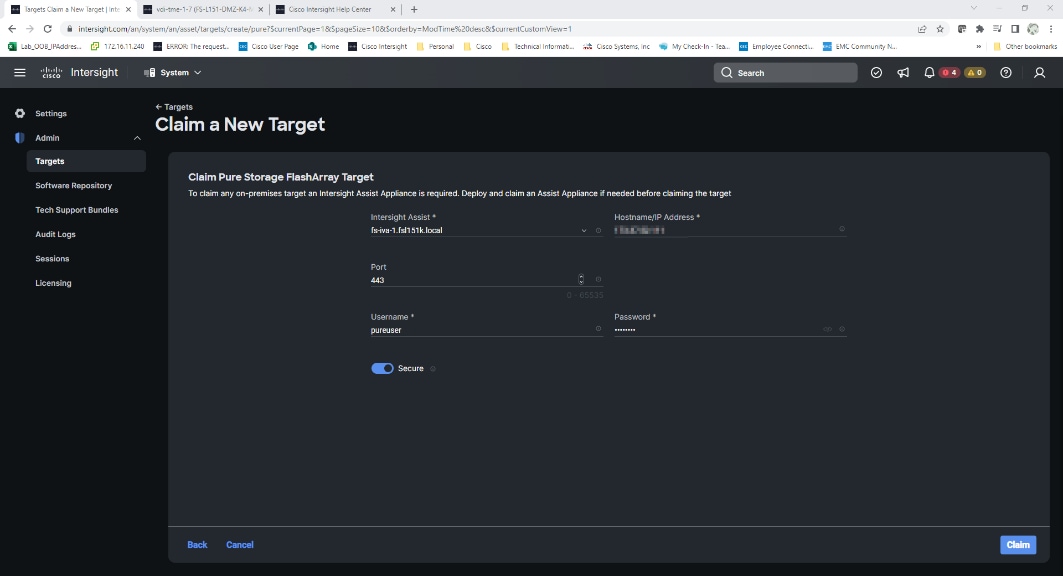Click info icon next to Password field
Image resolution: width=1063 pixels, height=576 pixels.
[x=842, y=329]
